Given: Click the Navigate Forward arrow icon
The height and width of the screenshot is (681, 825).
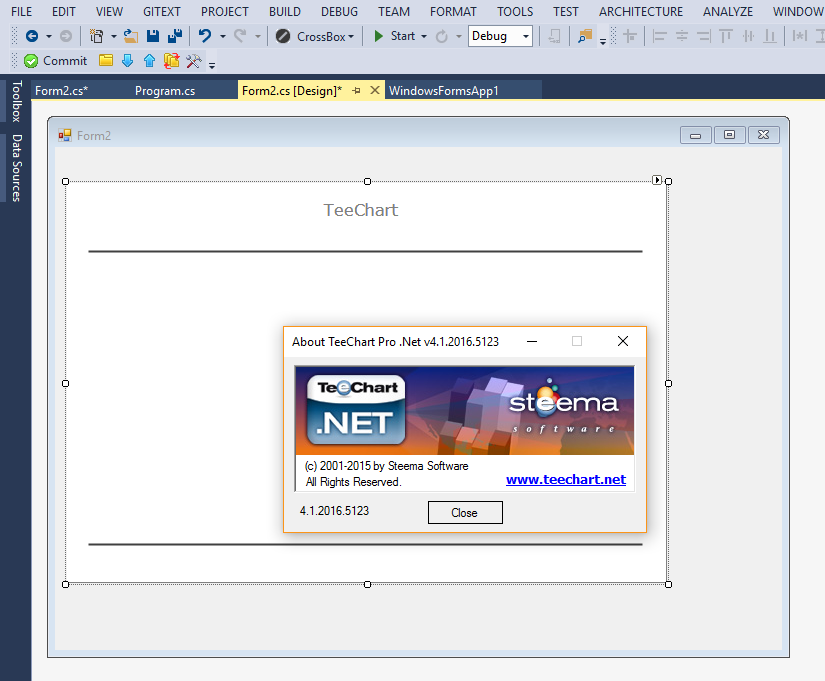Looking at the screenshot, I should (66, 36).
